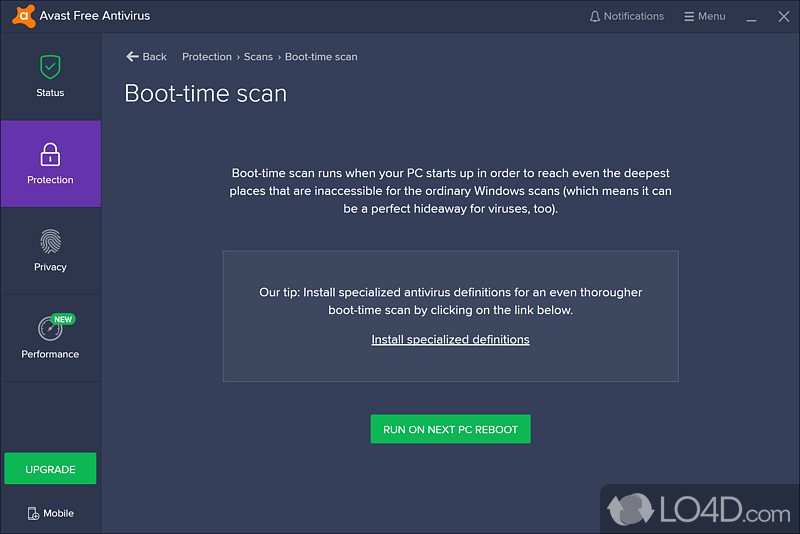800x534 pixels.
Task: Close the Avast window
Action: coord(784,16)
